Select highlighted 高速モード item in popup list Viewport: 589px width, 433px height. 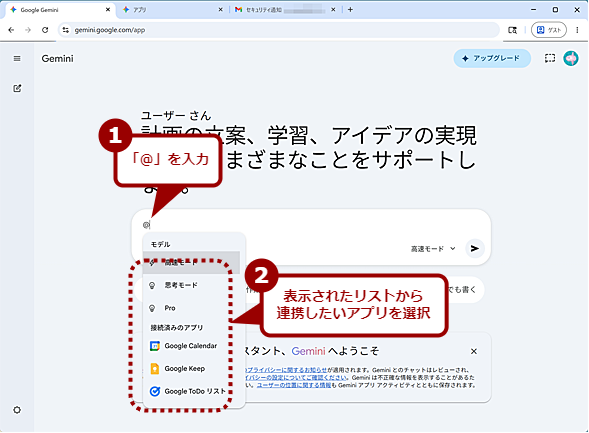pos(192,263)
